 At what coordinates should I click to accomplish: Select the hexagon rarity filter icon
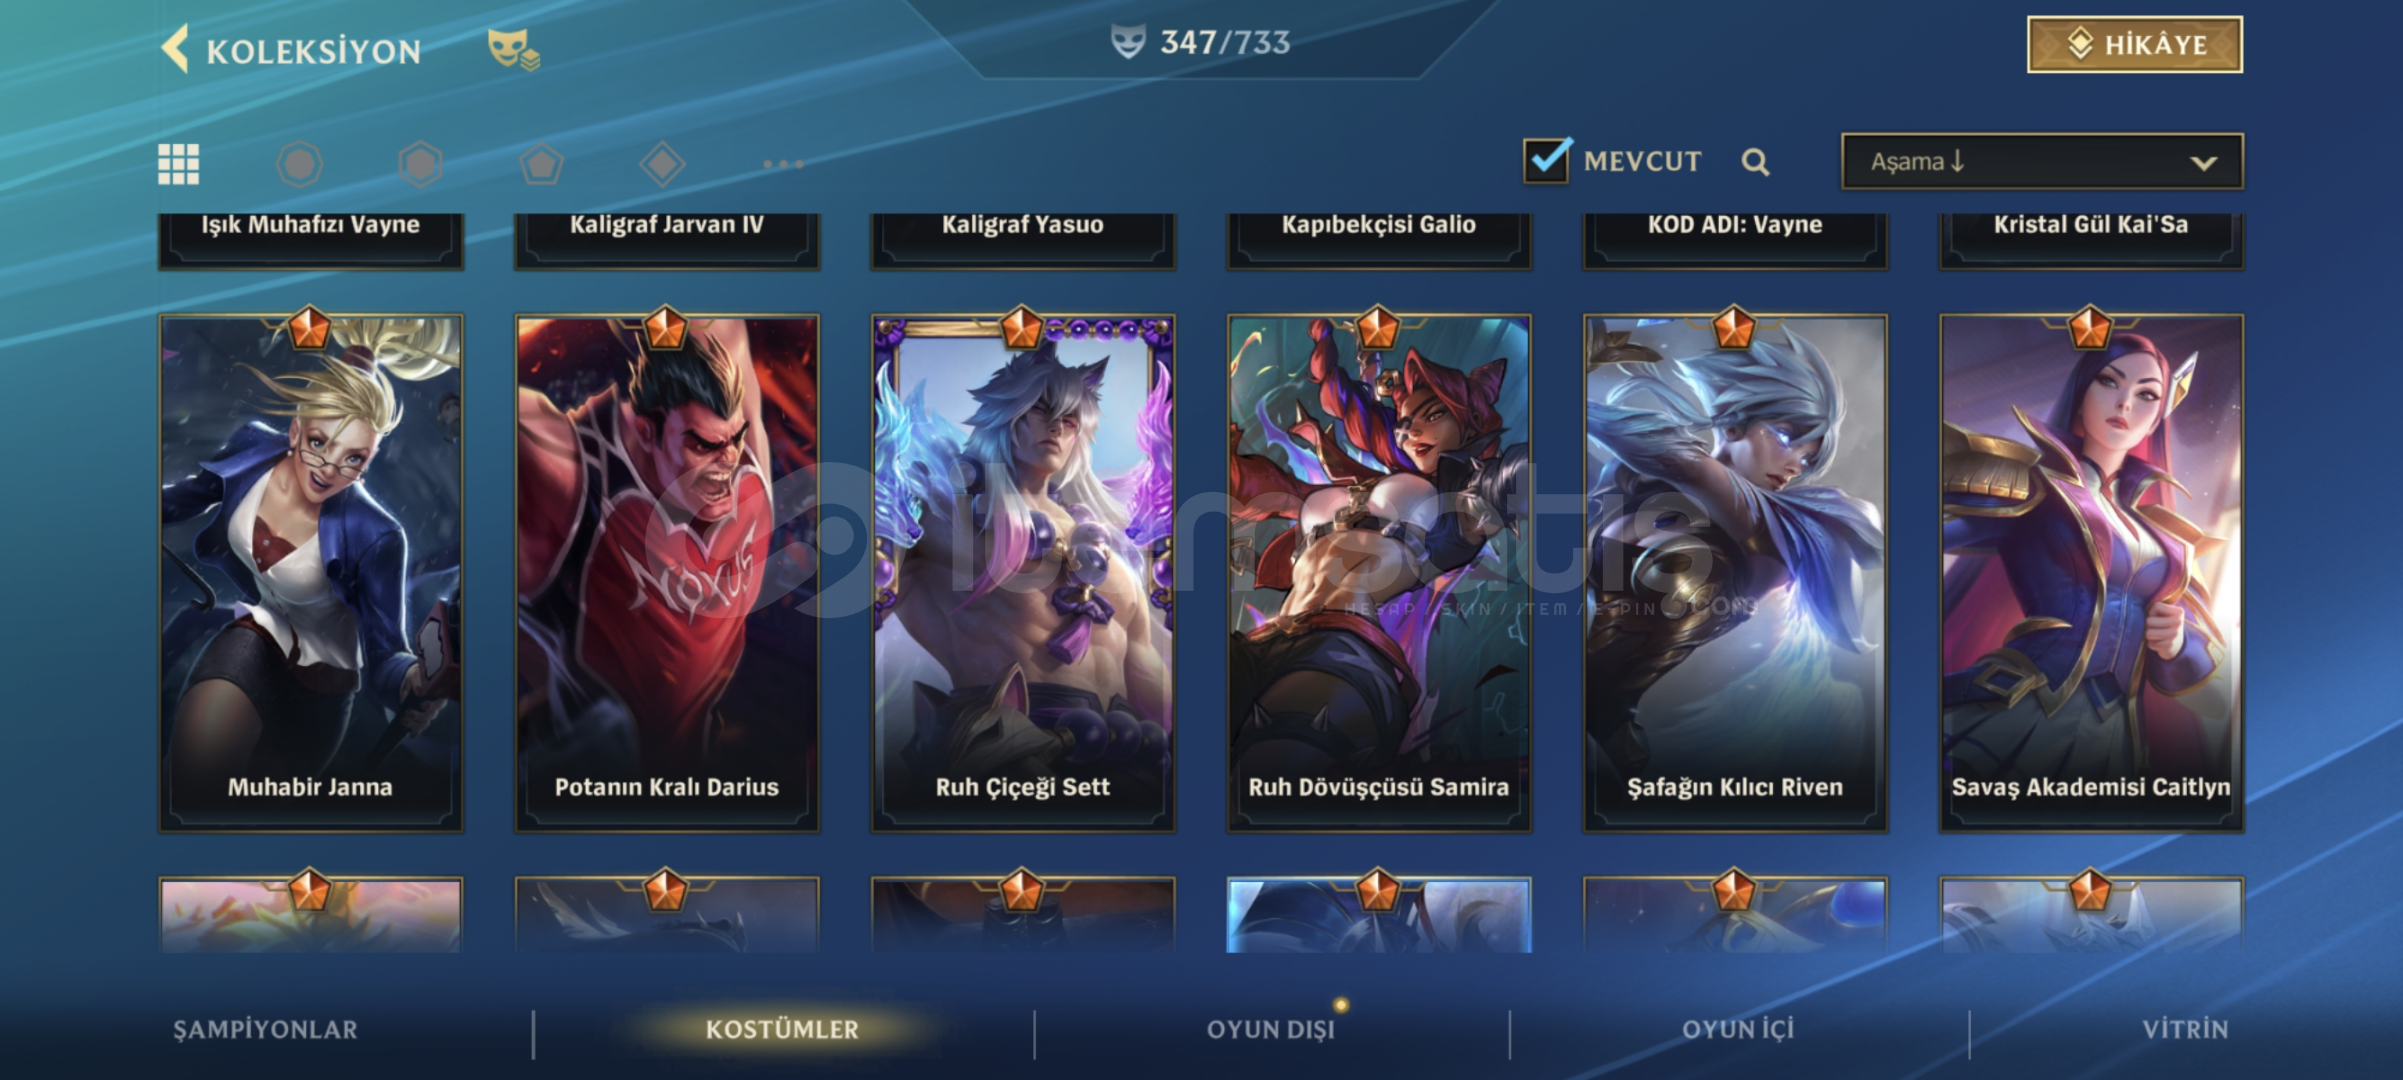pos(420,164)
